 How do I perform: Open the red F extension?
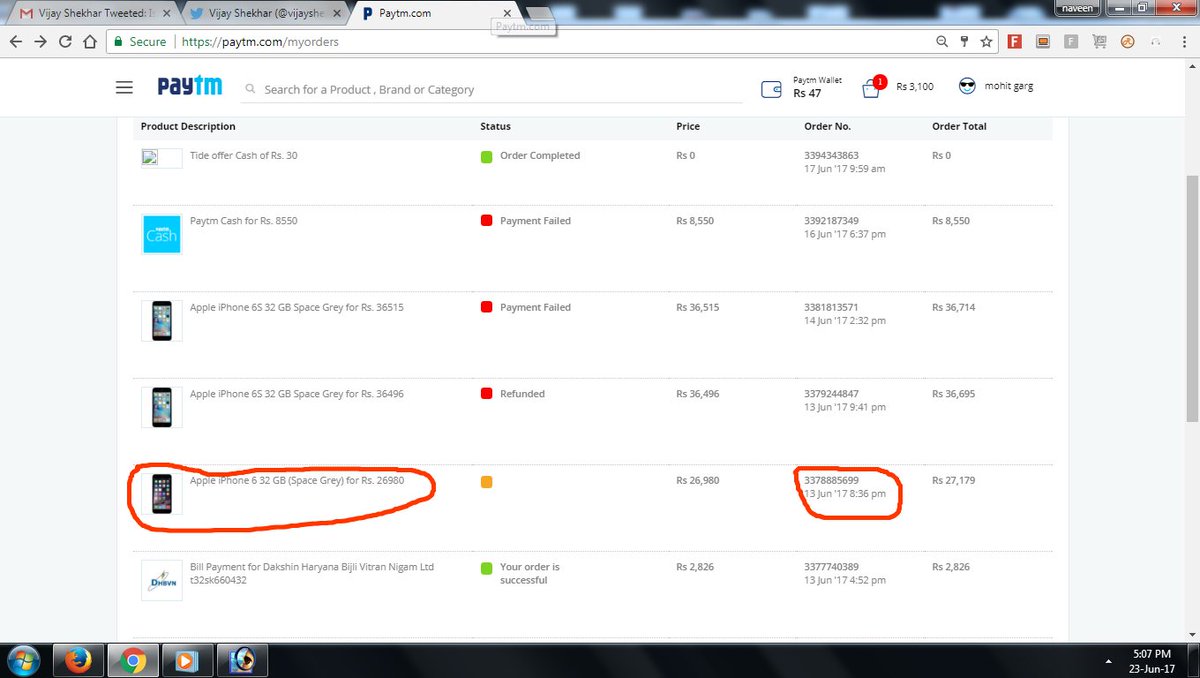coord(1015,42)
